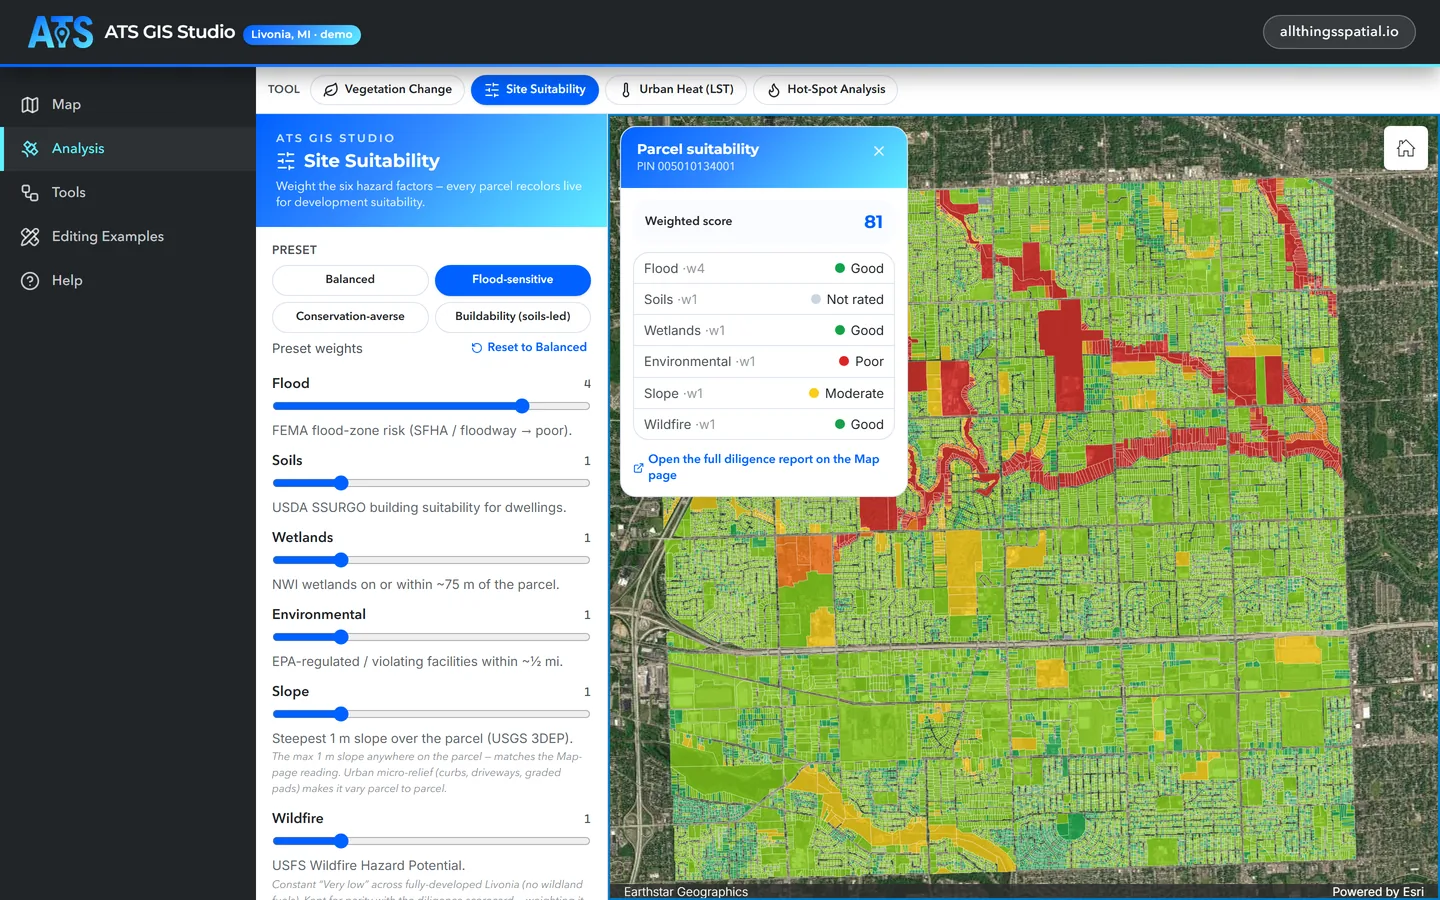Screen dimensions: 1440x900
Task: Click the Urban Heat thermometer icon
Action: pyautogui.click(x=626, y=90)
